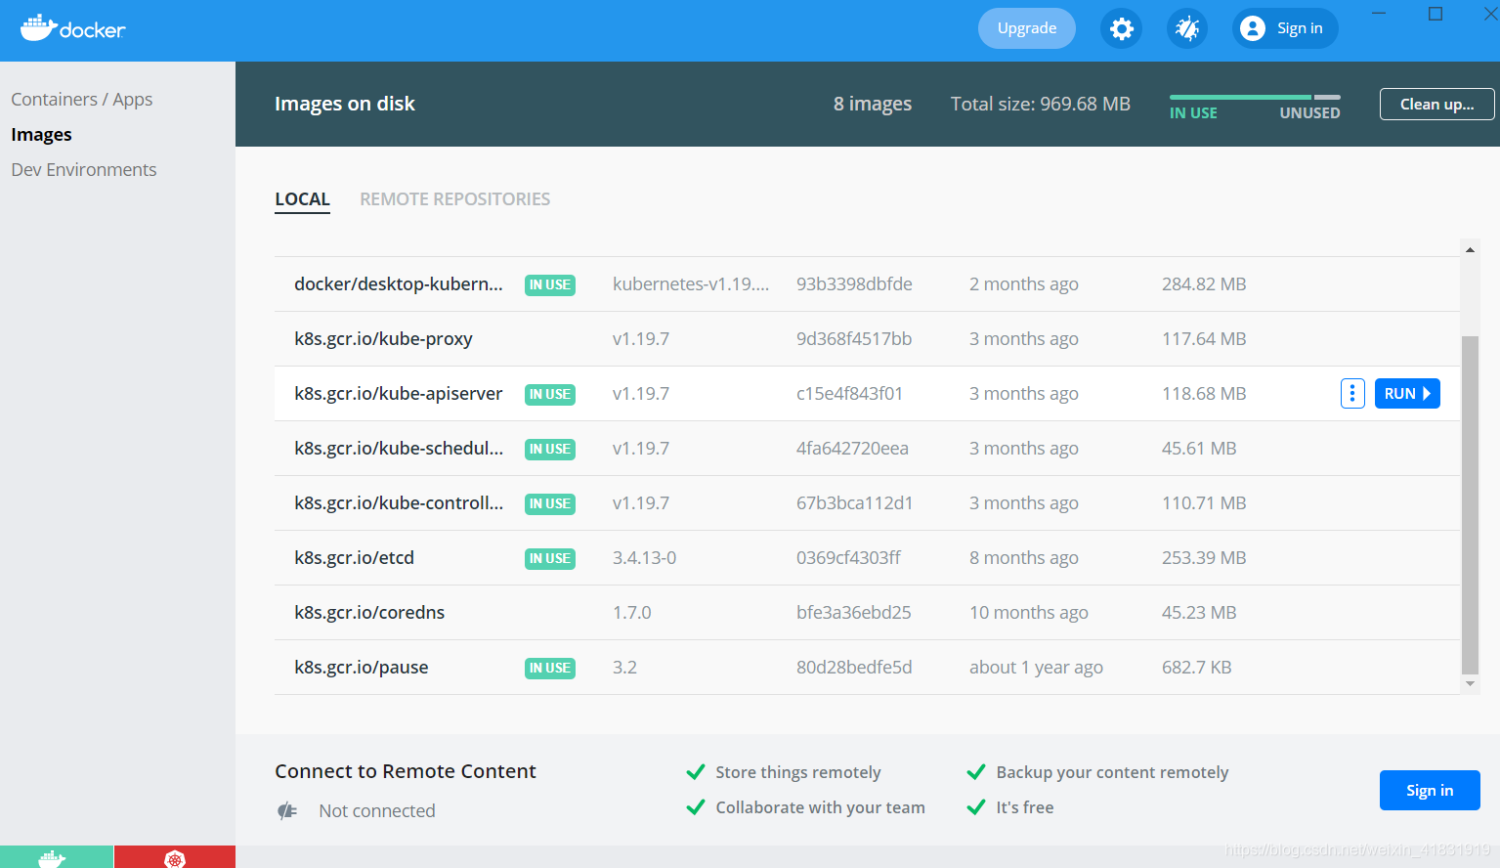This screenshot has width=1500, height=868.
Task: Run the kube-apiserver image
Action: [1407, 394]
